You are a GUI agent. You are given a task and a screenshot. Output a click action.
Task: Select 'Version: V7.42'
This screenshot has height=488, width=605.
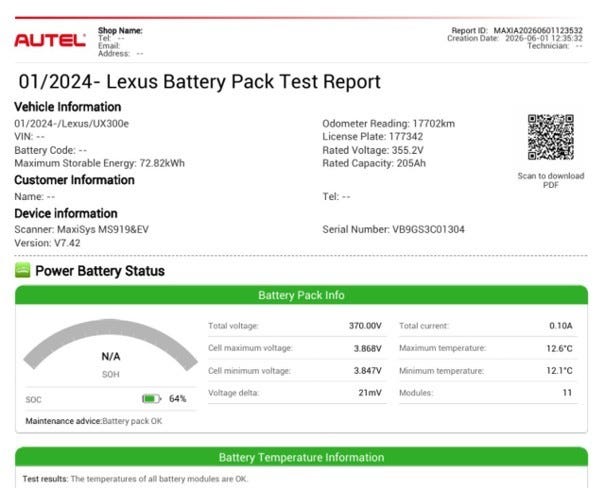click(47, 243)
